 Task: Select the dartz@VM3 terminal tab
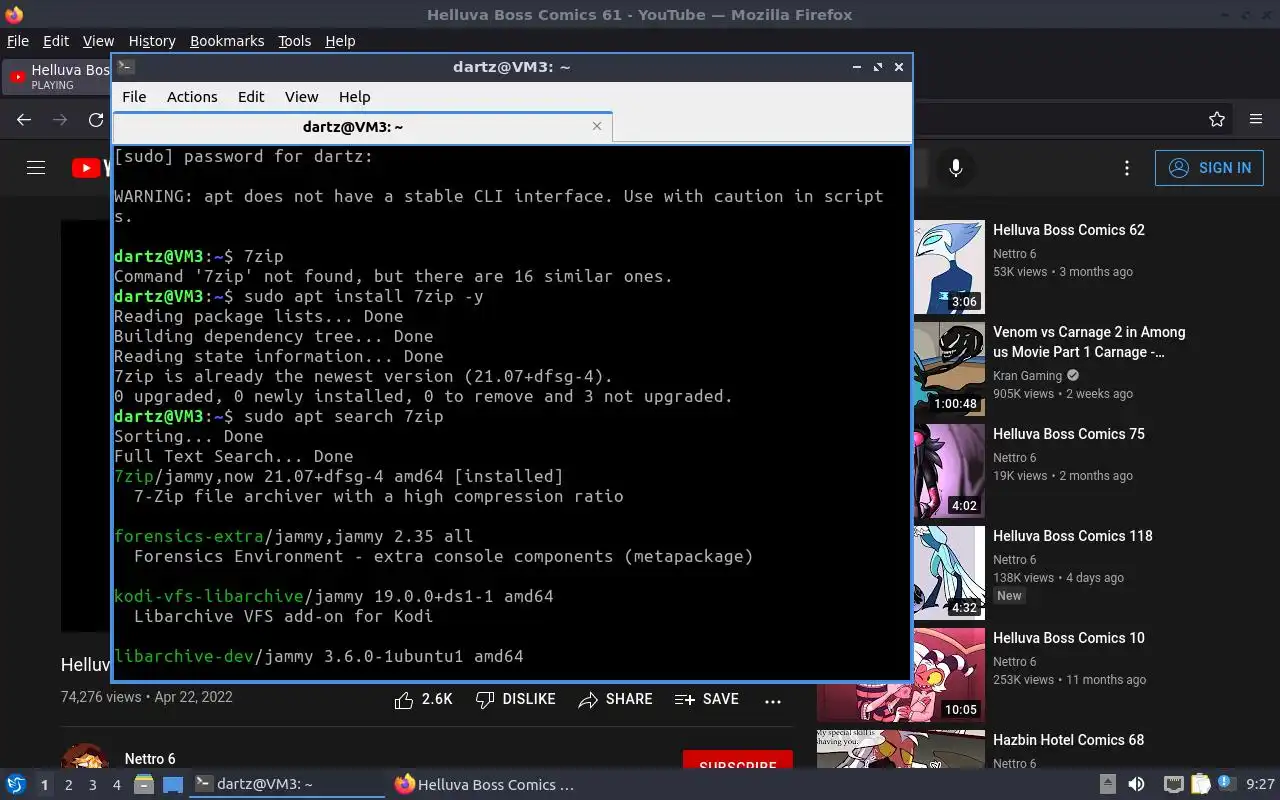click(362, 127)
